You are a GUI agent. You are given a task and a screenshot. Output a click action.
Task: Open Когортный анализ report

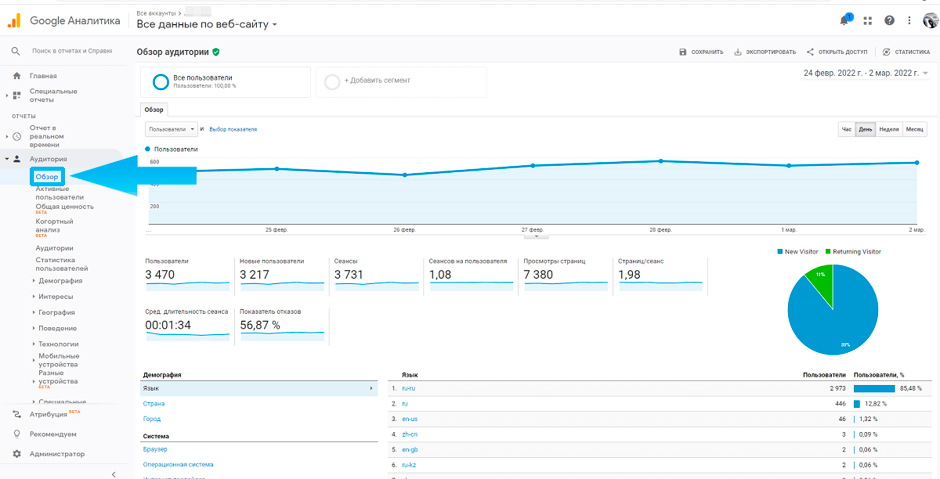54,225
